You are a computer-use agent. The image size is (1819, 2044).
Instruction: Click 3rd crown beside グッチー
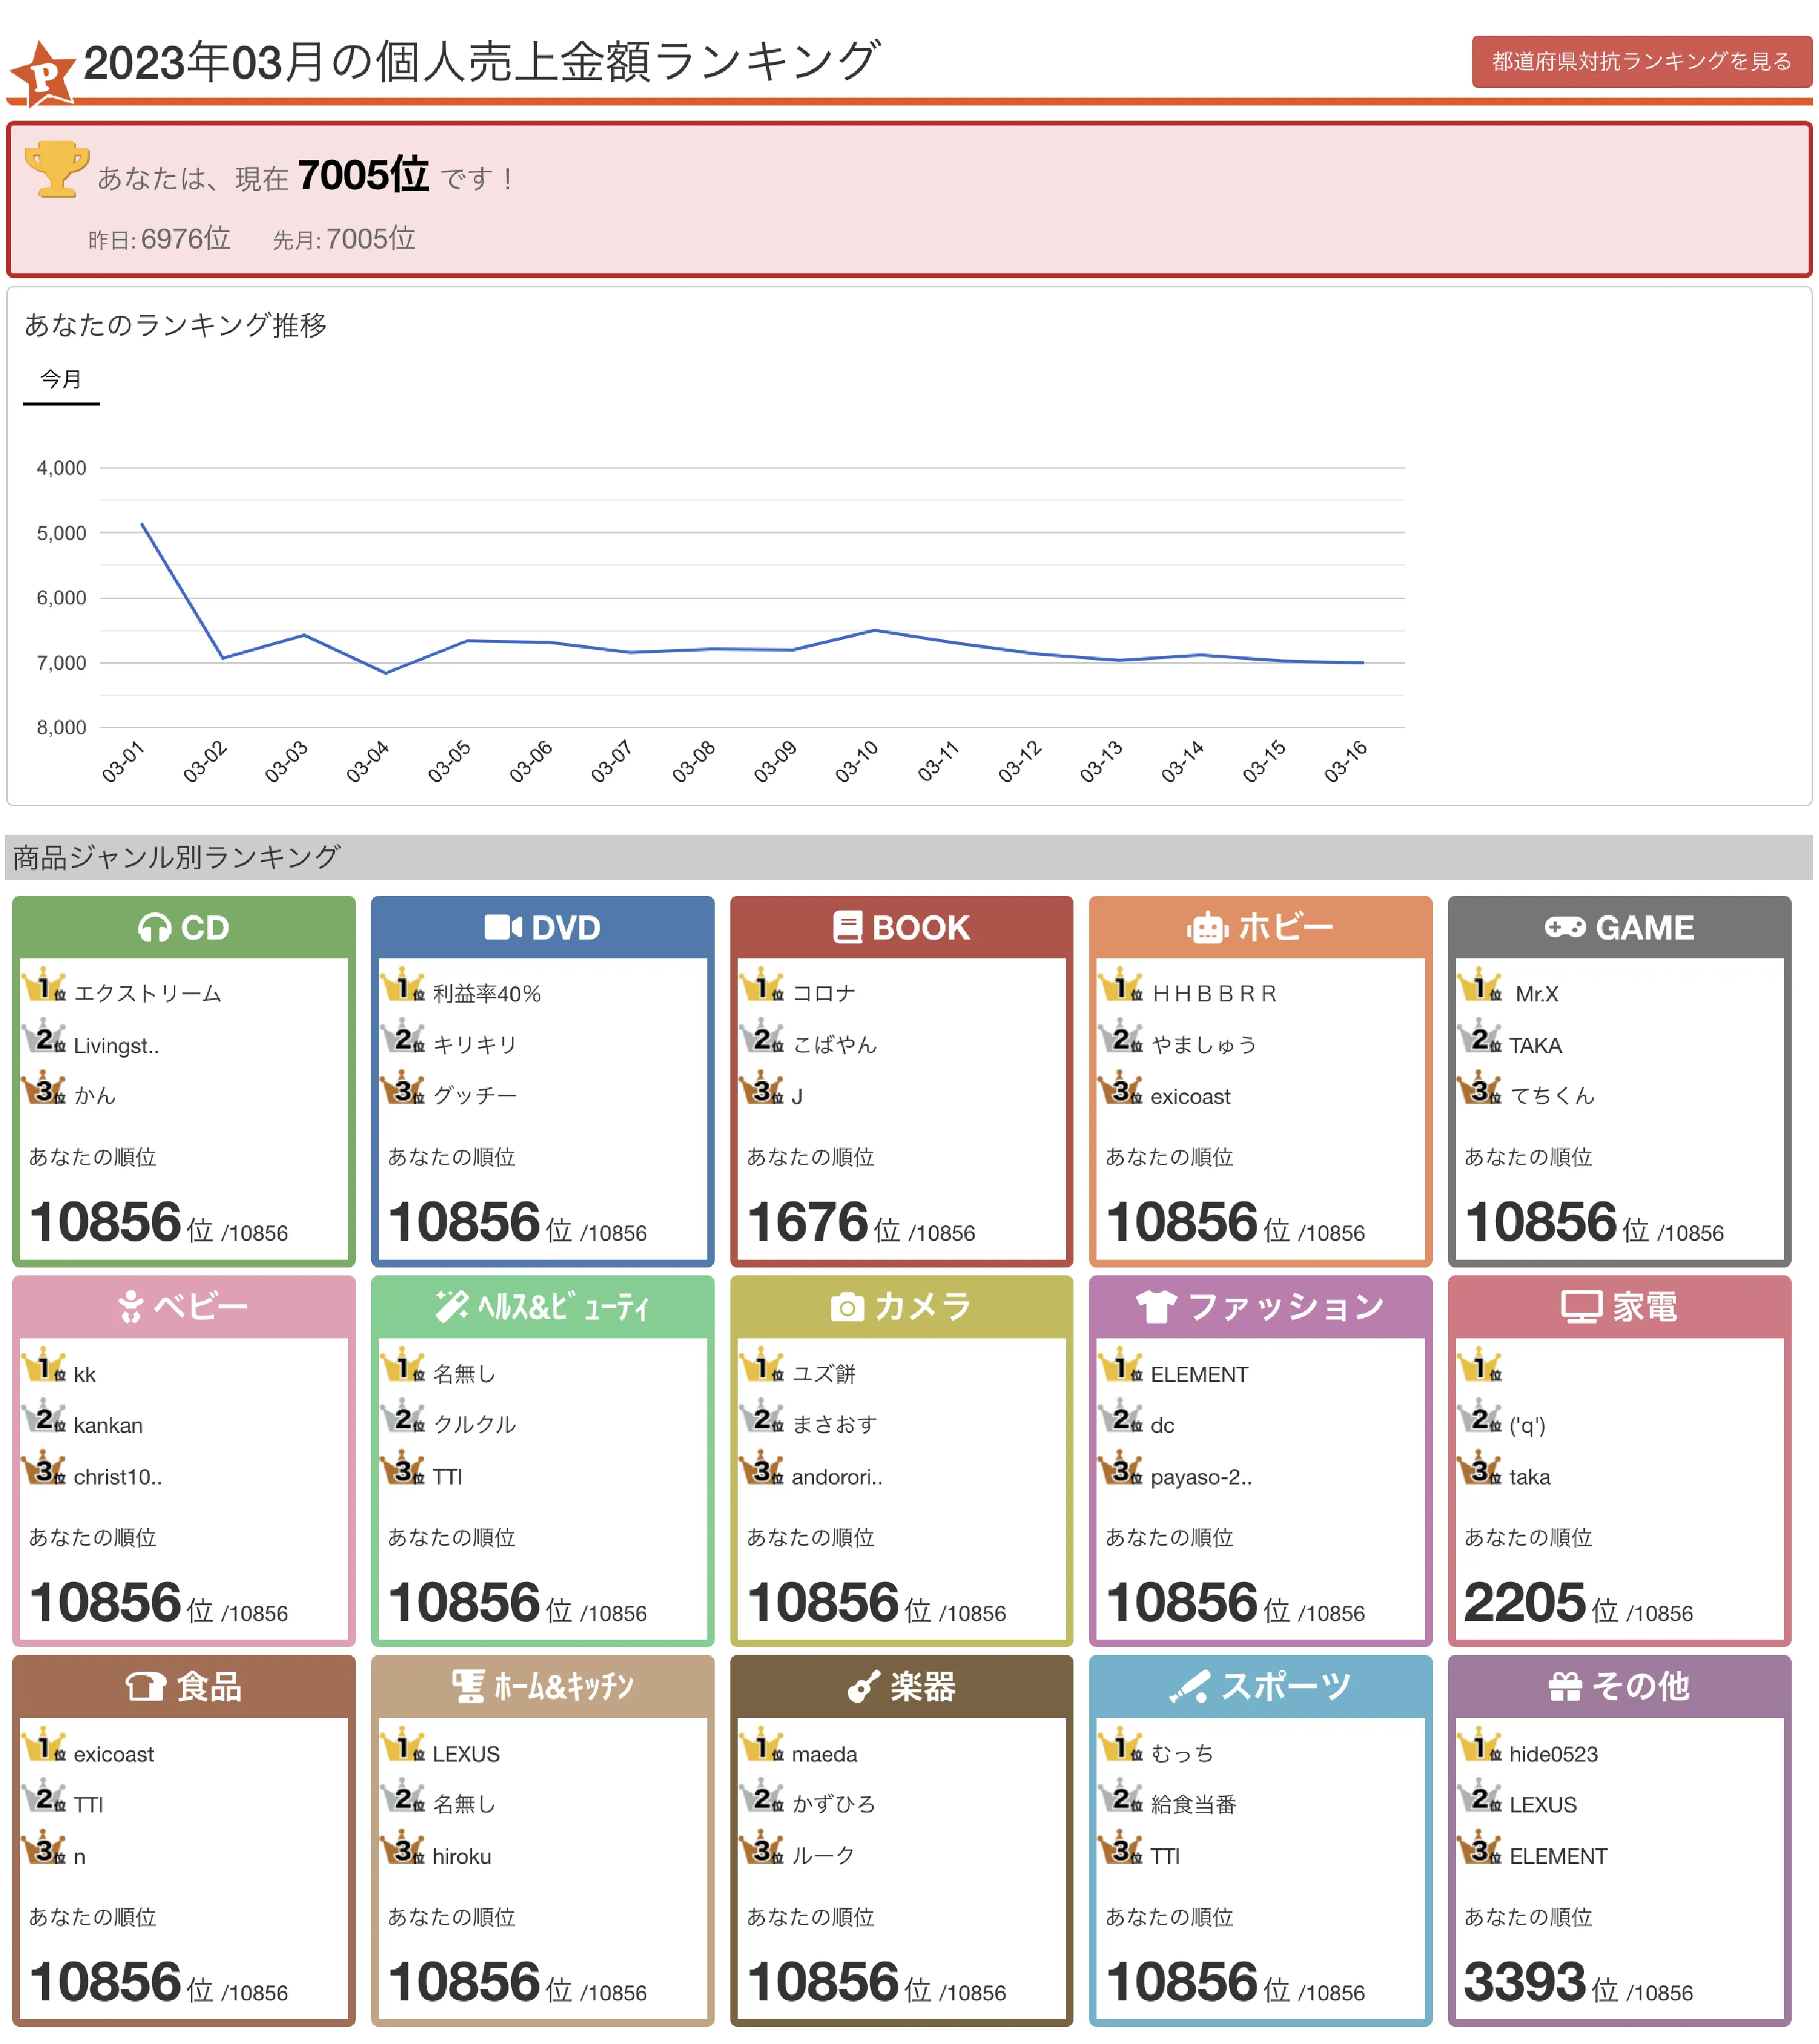coord(403,1089)
